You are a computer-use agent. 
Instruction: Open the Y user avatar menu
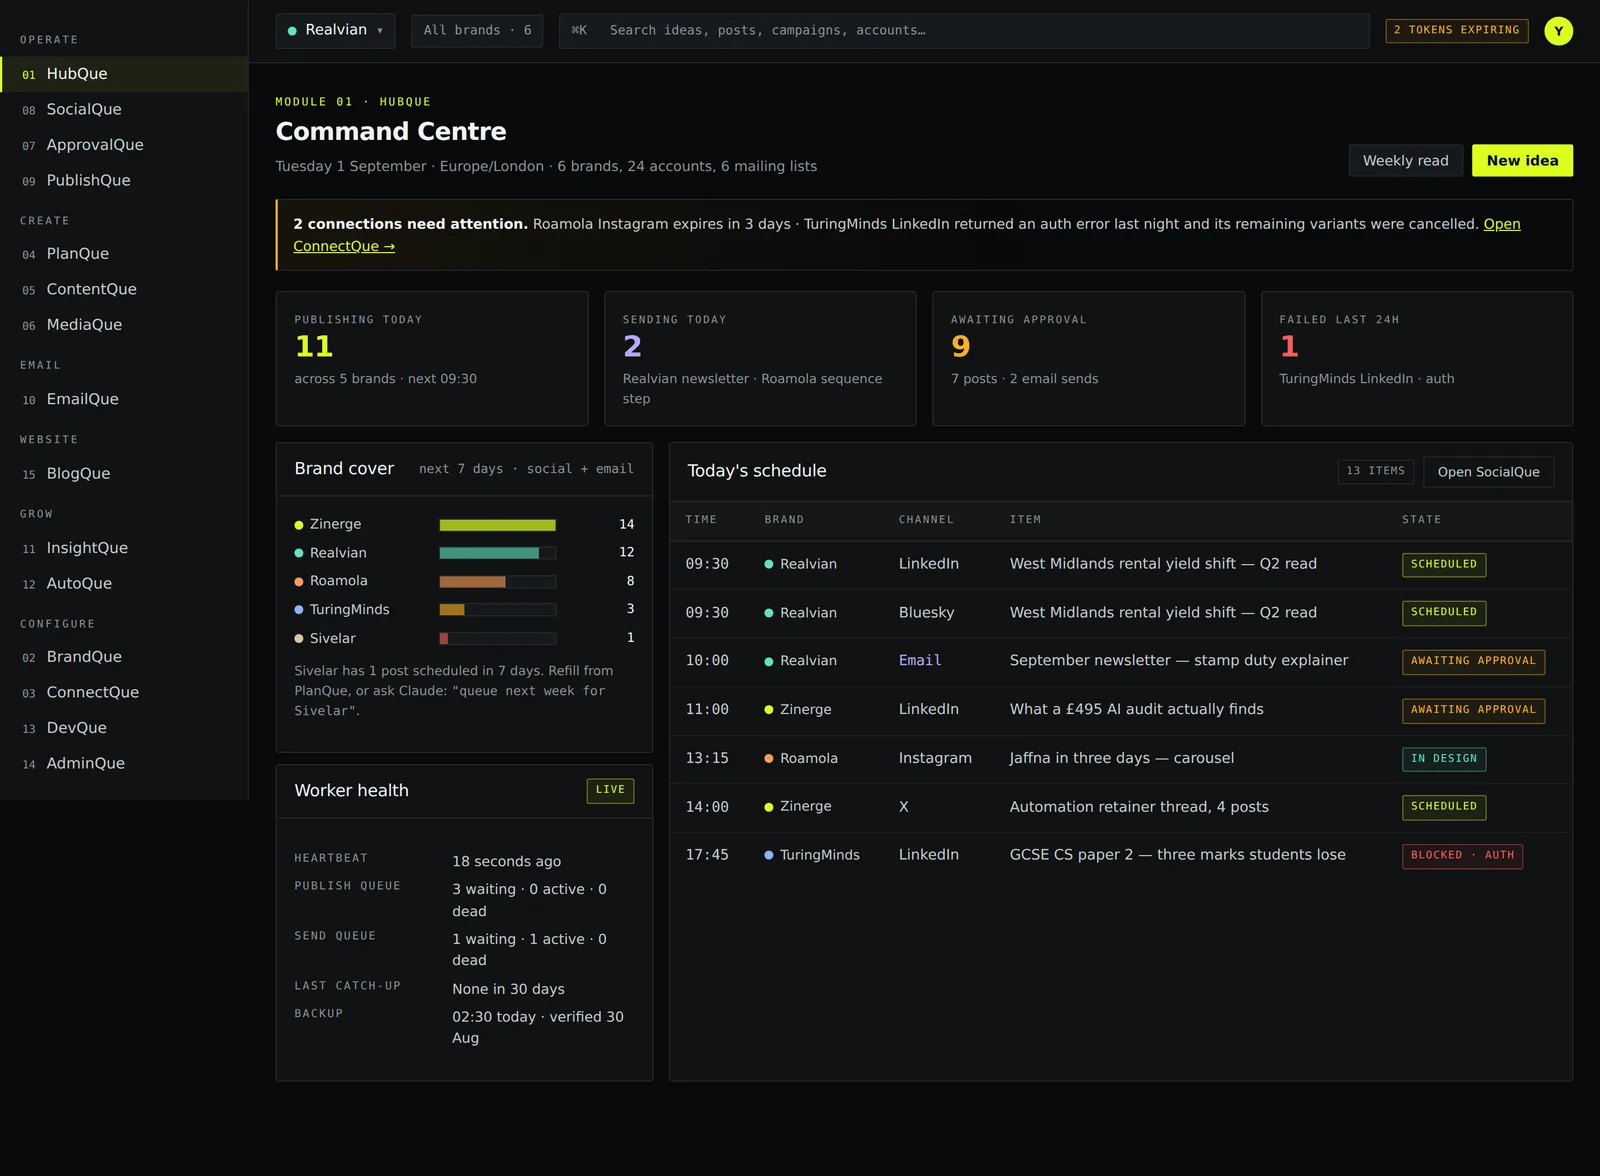point(1558,31)
